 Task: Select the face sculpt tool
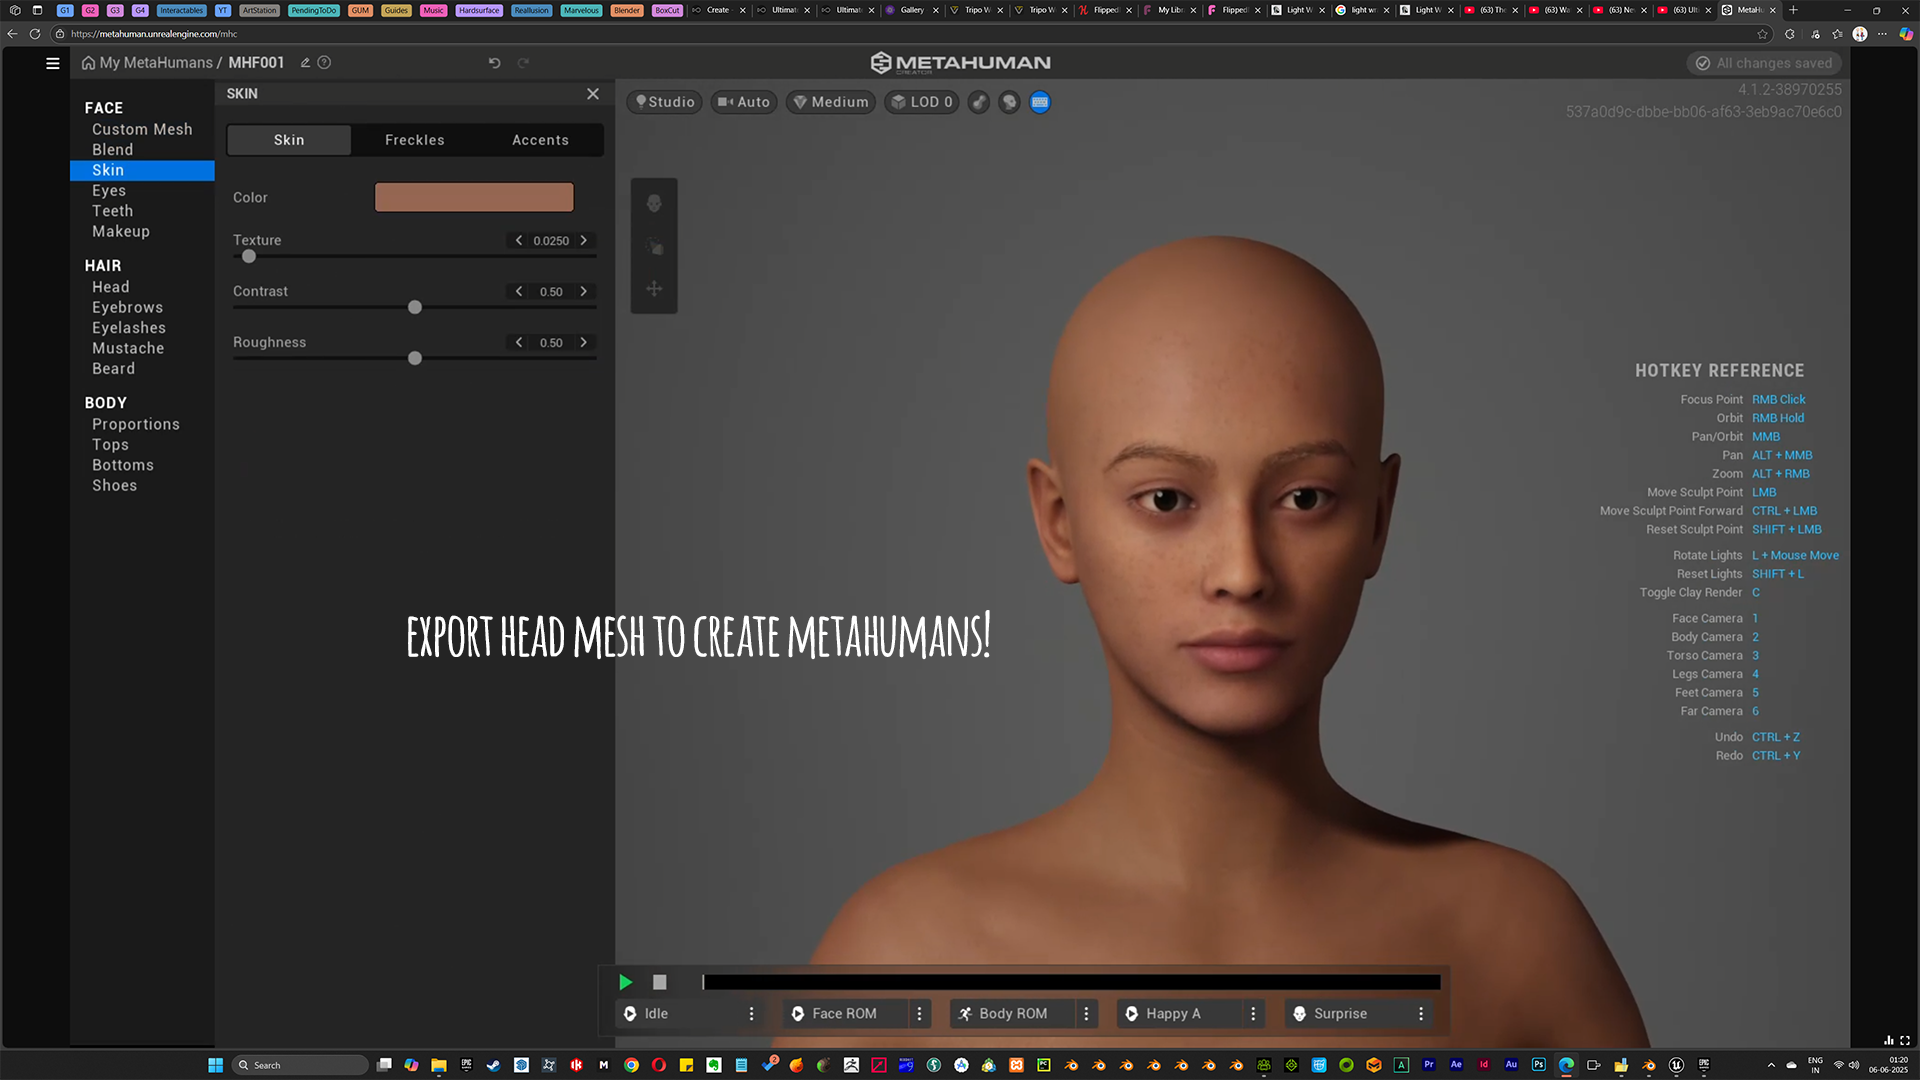click(x=655, y=203)
